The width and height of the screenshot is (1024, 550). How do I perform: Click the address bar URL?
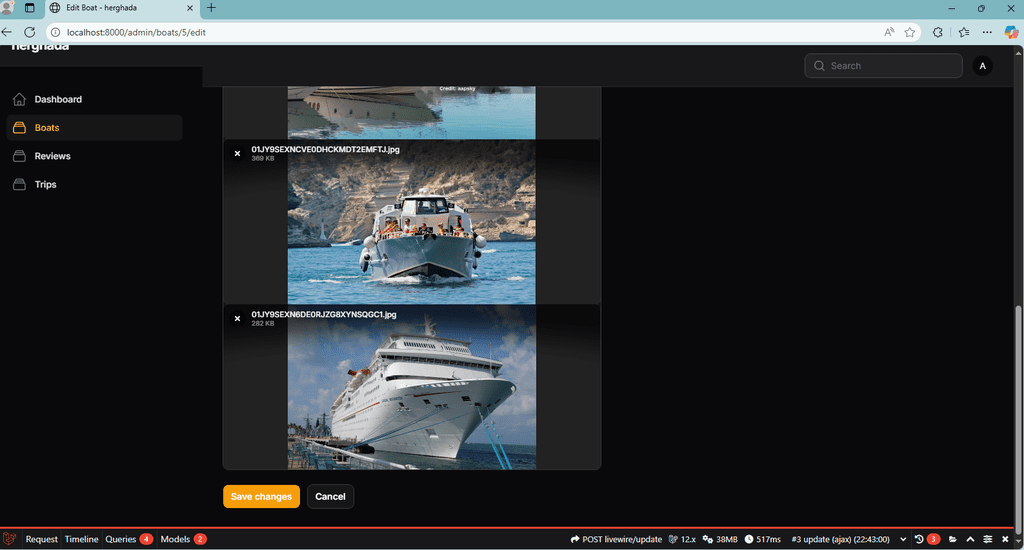coord(136,33)
